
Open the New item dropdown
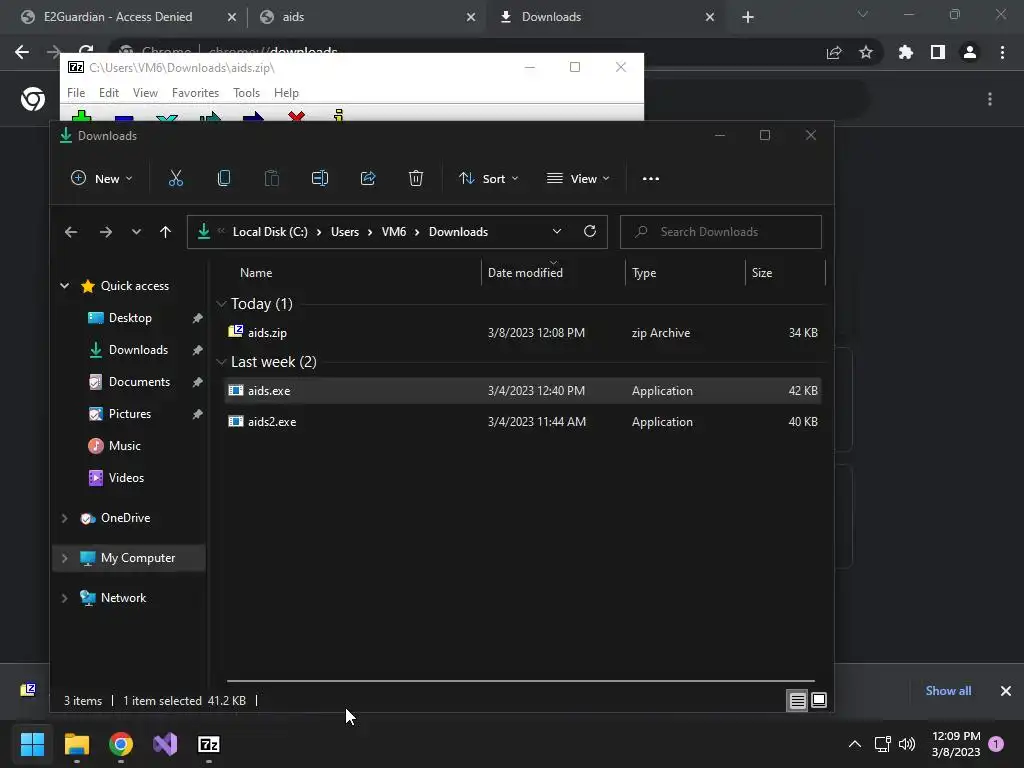coord(101,178)
